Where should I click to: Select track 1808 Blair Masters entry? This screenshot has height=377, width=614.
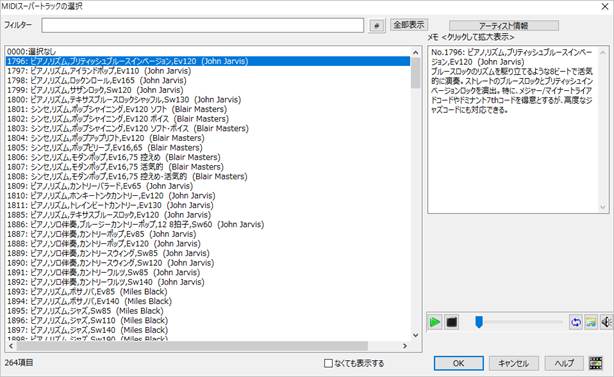pos(208,176)
